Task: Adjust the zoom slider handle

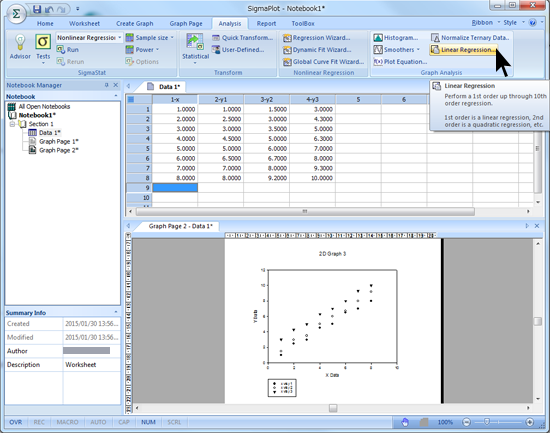Action: click(x=487, y=422)
